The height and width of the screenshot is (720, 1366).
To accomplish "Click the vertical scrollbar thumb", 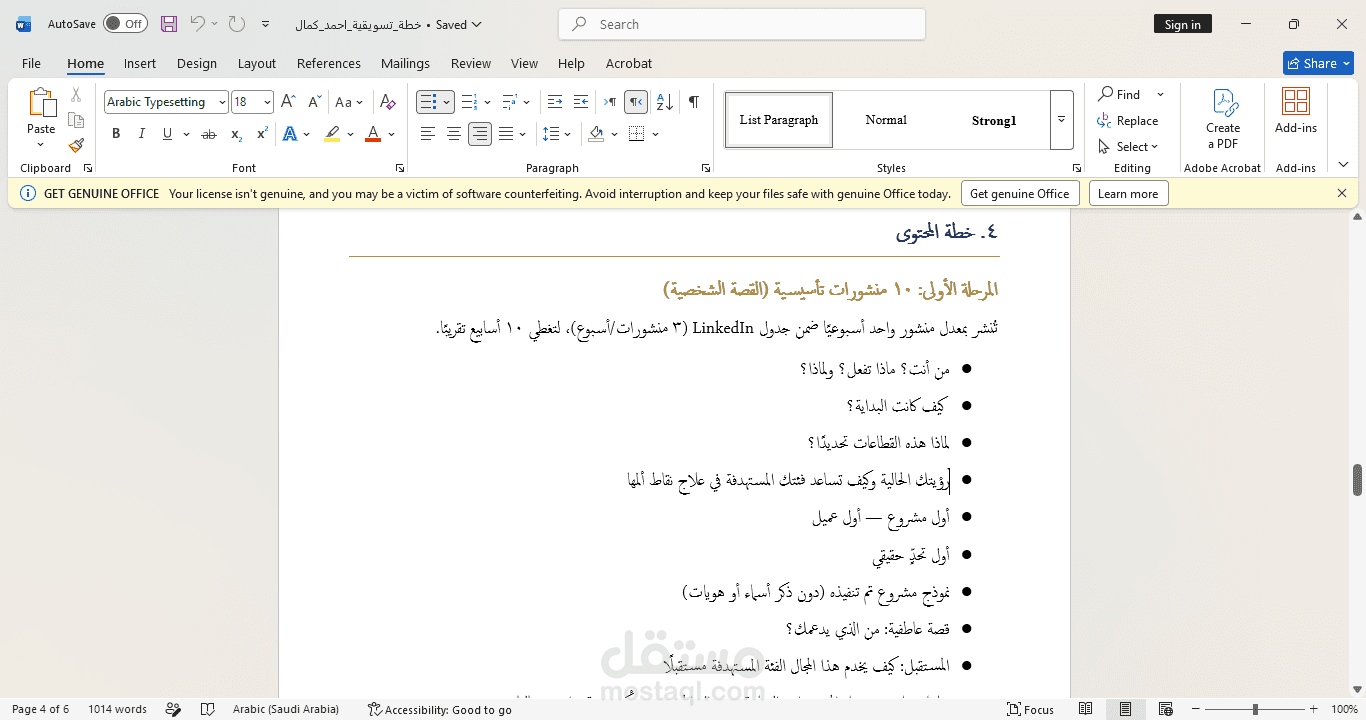I will pos(1358,480).
